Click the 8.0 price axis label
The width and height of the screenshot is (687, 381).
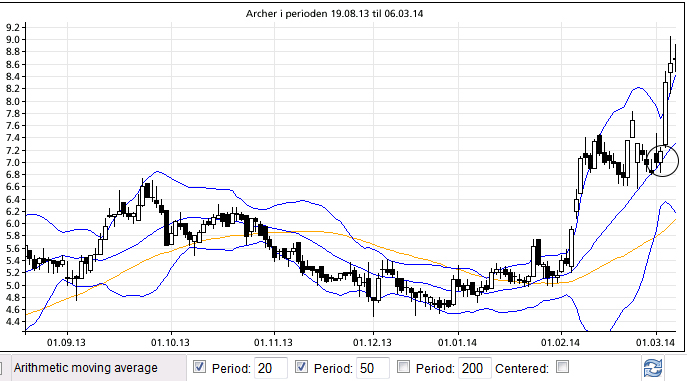coord(13,102)
